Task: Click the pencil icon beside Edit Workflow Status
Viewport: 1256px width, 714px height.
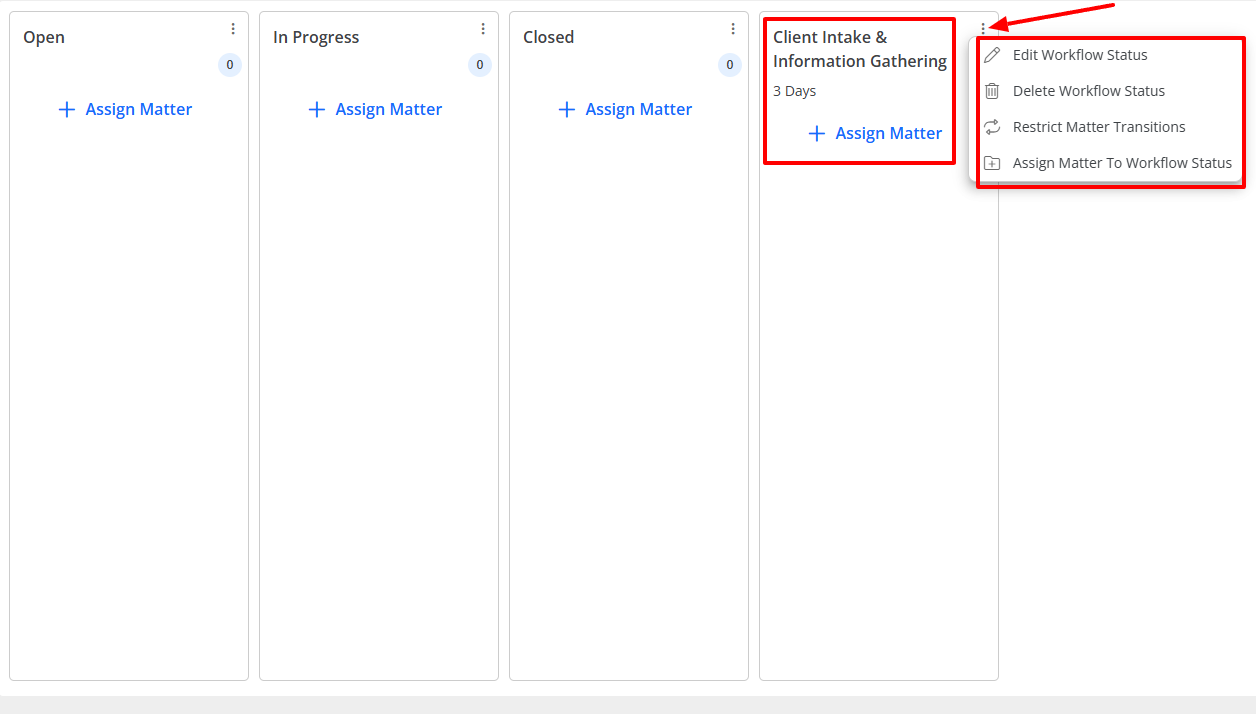Action: [x=991, y=54]
